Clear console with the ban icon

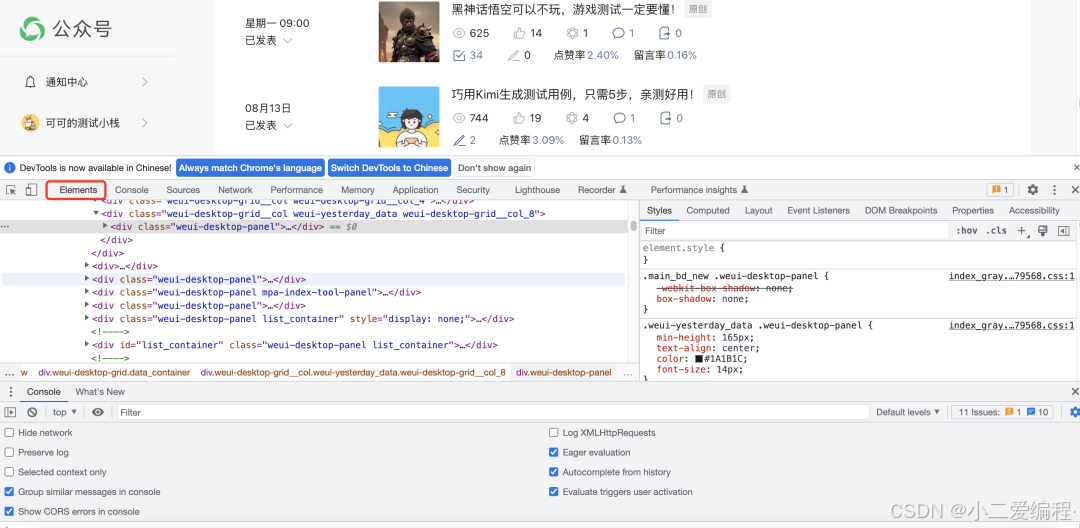[x=32, y=412]
